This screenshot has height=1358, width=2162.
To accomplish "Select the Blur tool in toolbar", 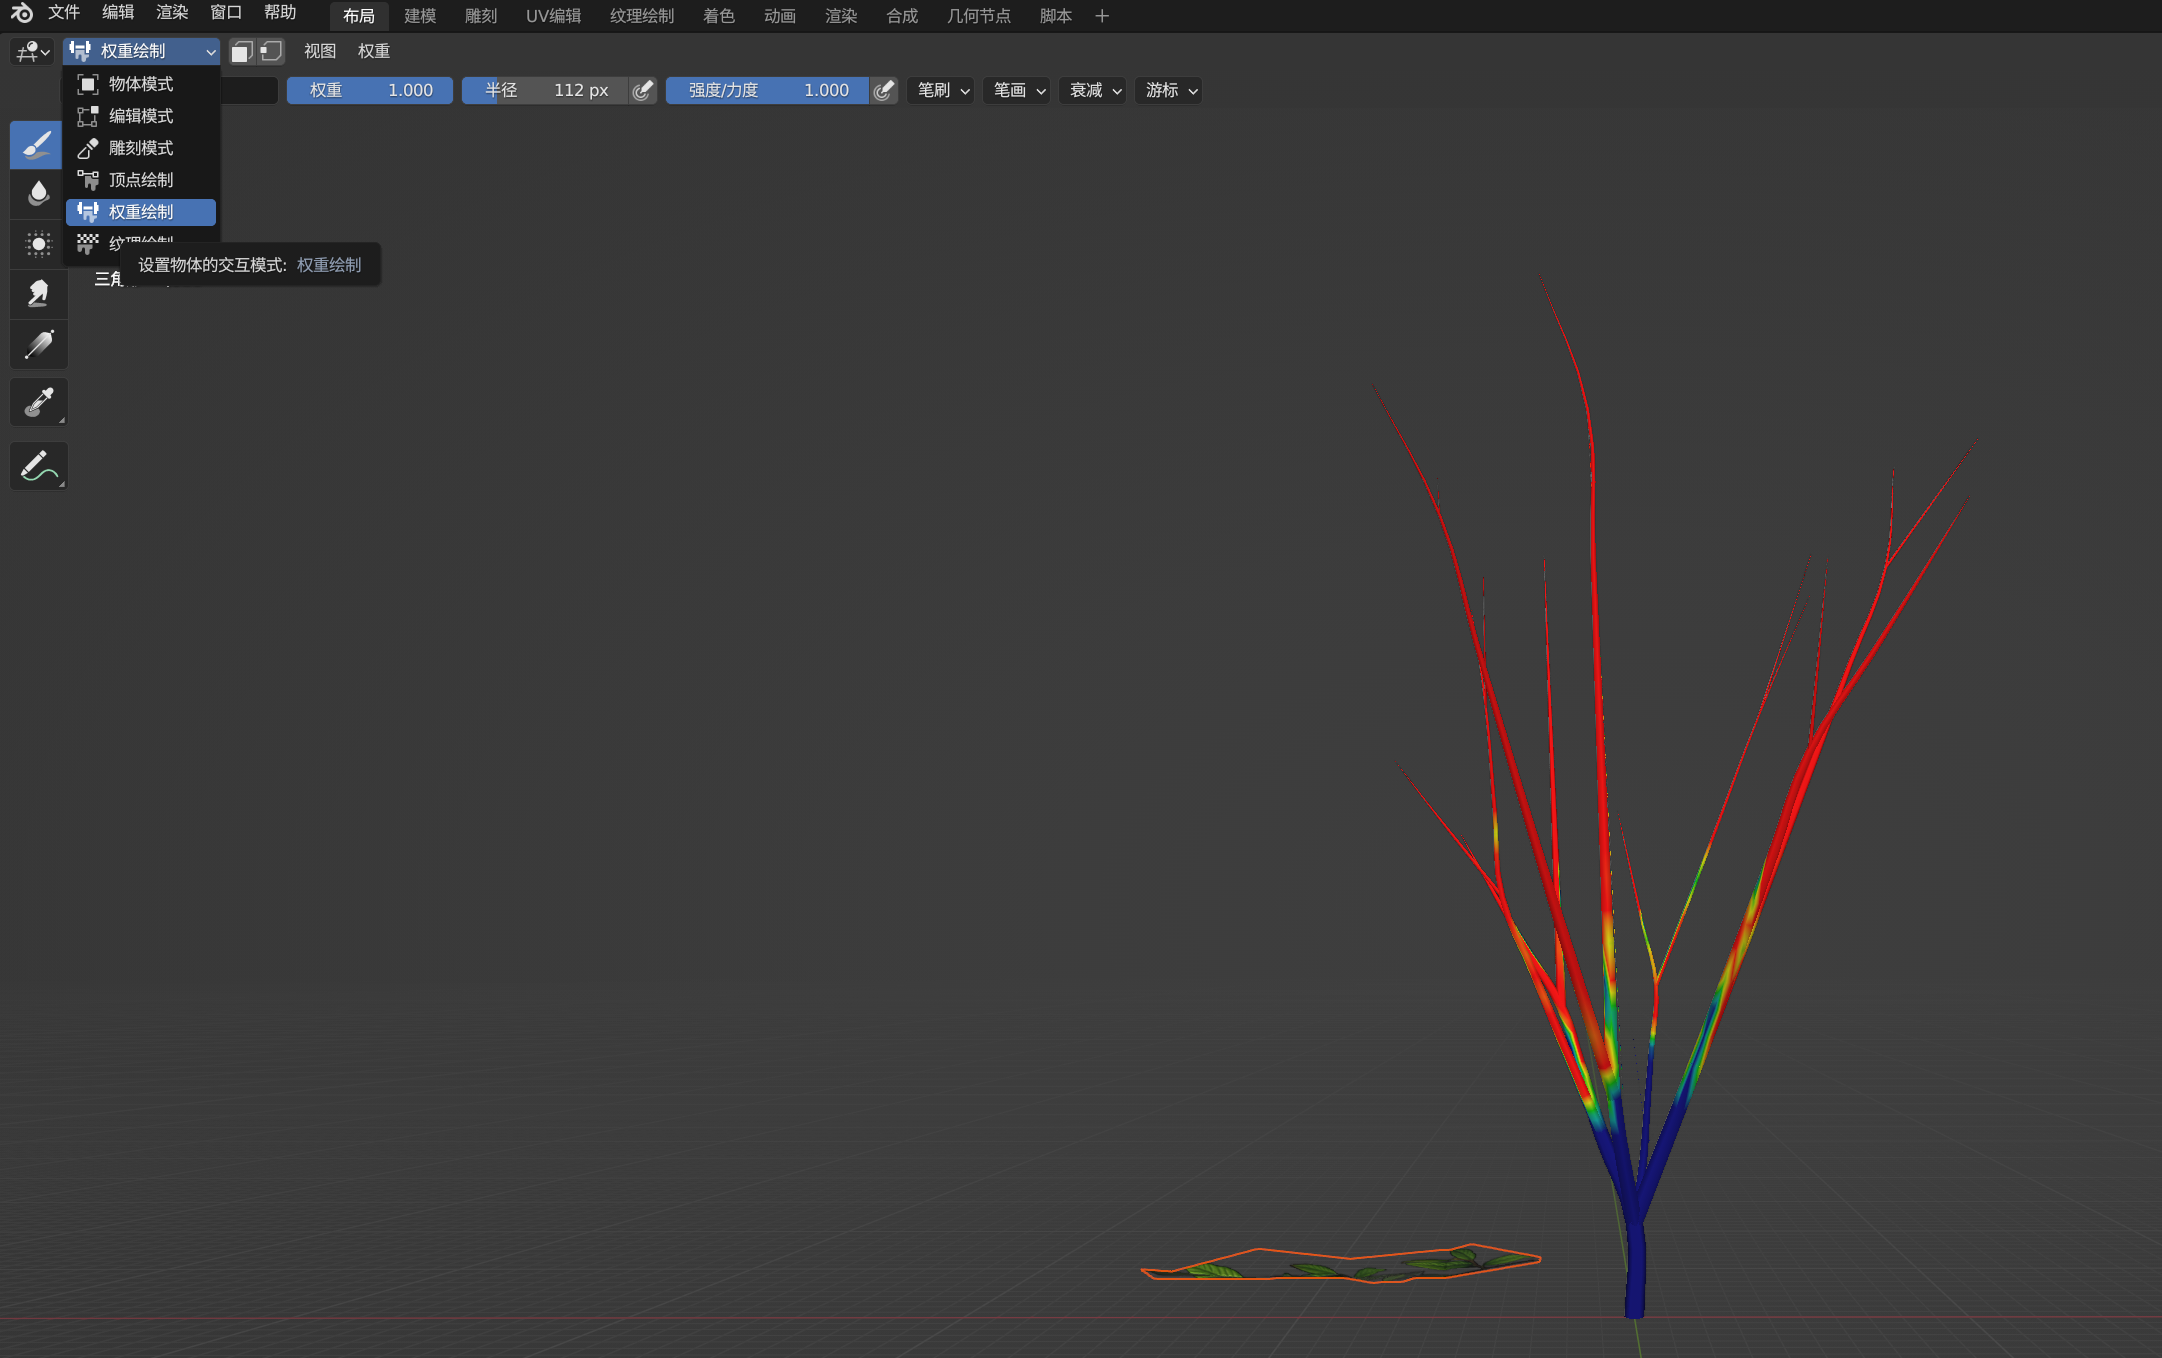I will (x=38, y=193).
